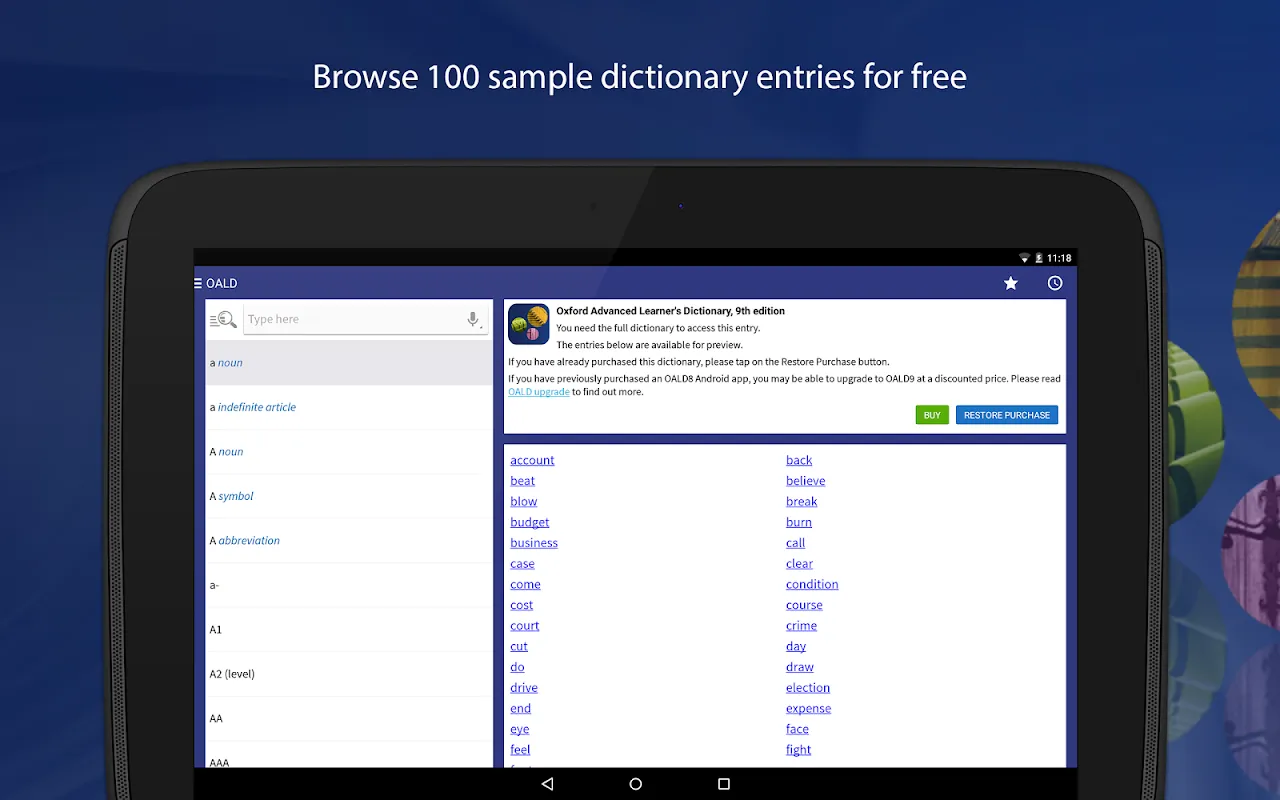Check the Wi-Fi status icon
Viewport: 1280px width, 800px height.
(x=1024, y=258)
